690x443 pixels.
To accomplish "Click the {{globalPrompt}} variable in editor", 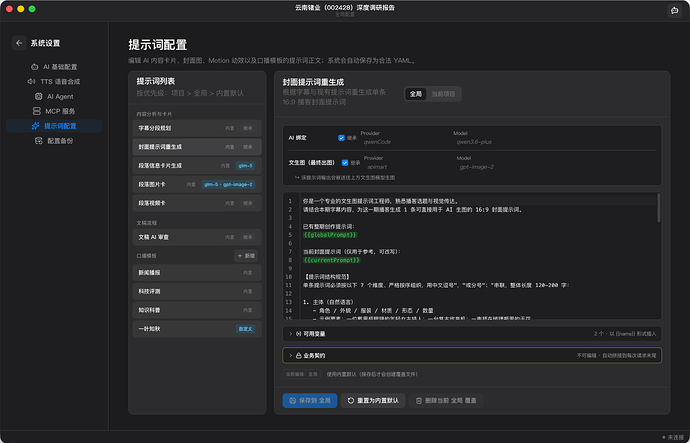I will pos(330,235).
